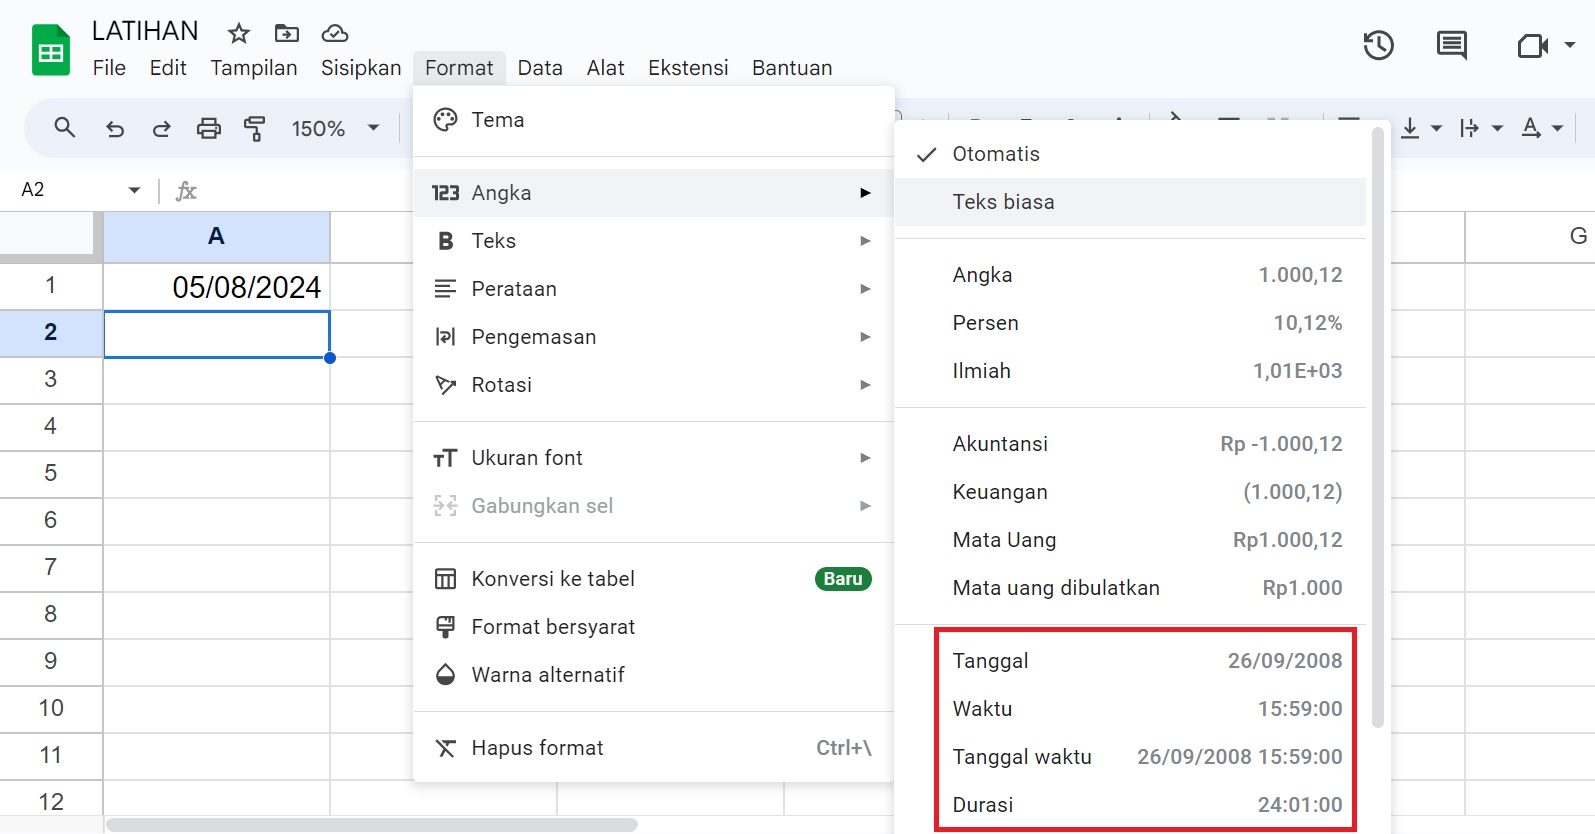Select row 5 header
The image size is (1595, 834).
click(x=51, y=473)
